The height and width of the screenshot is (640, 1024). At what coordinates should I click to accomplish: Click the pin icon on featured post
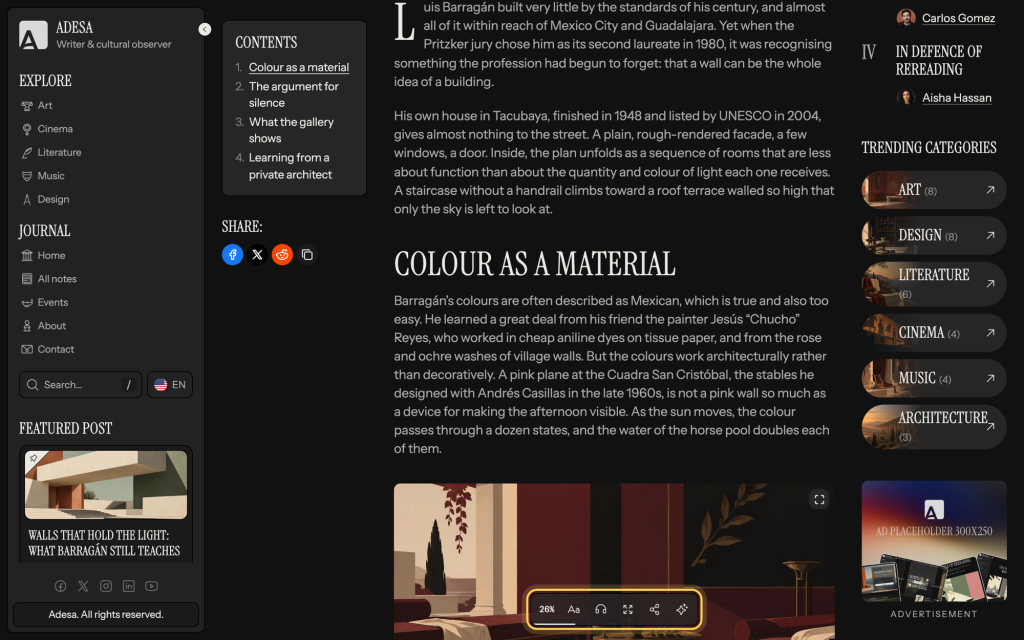click(33, 458)
